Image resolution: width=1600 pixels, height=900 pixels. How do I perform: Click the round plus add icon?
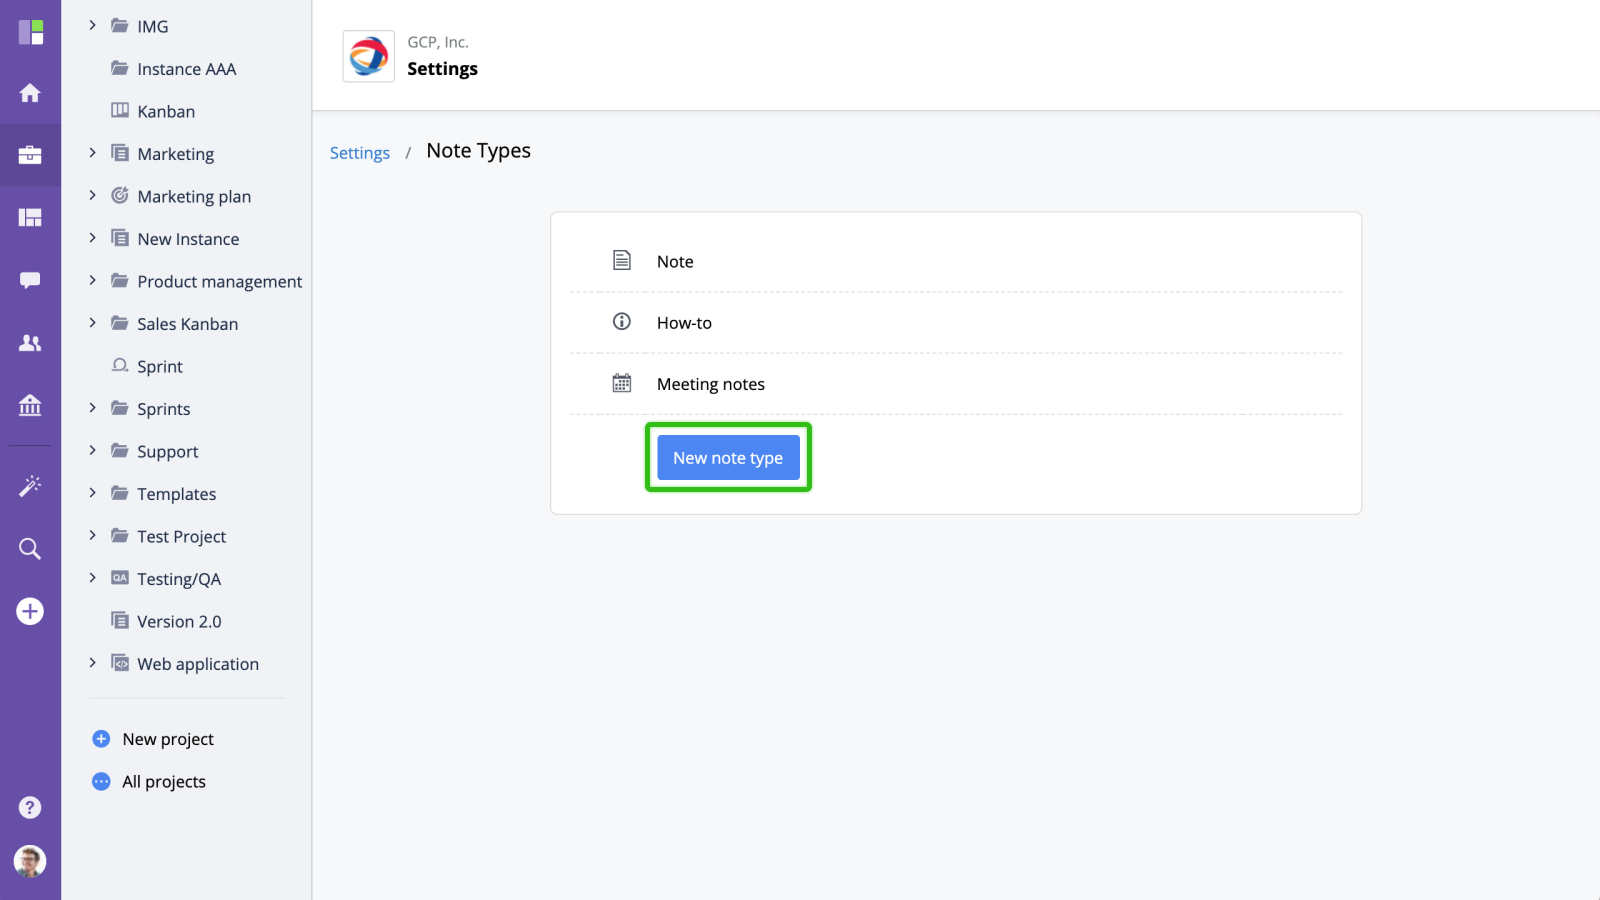[x=30, y=611]
